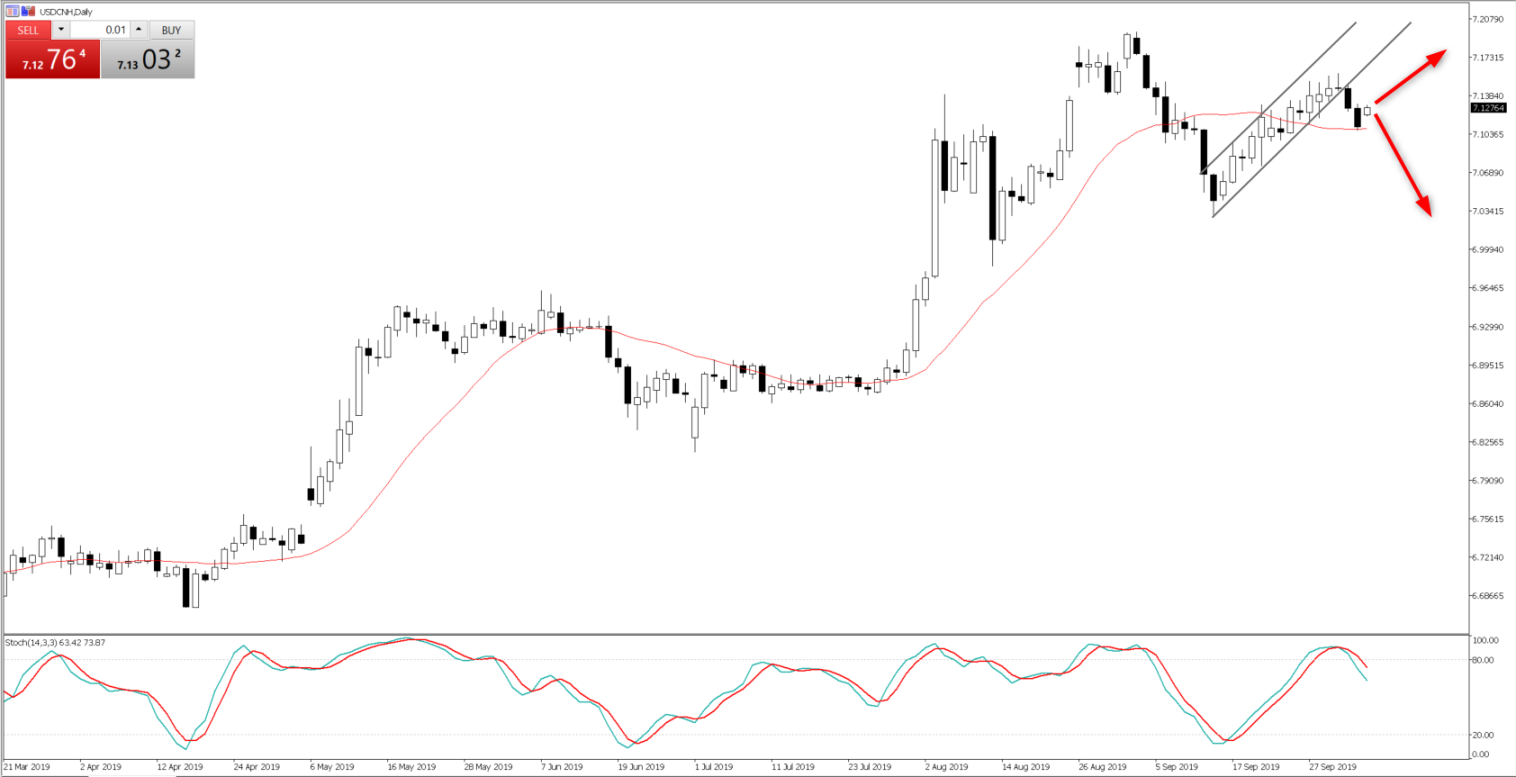Click the current price tag 7.12764
This screenshot has height=777, width=1516.
1490,107
